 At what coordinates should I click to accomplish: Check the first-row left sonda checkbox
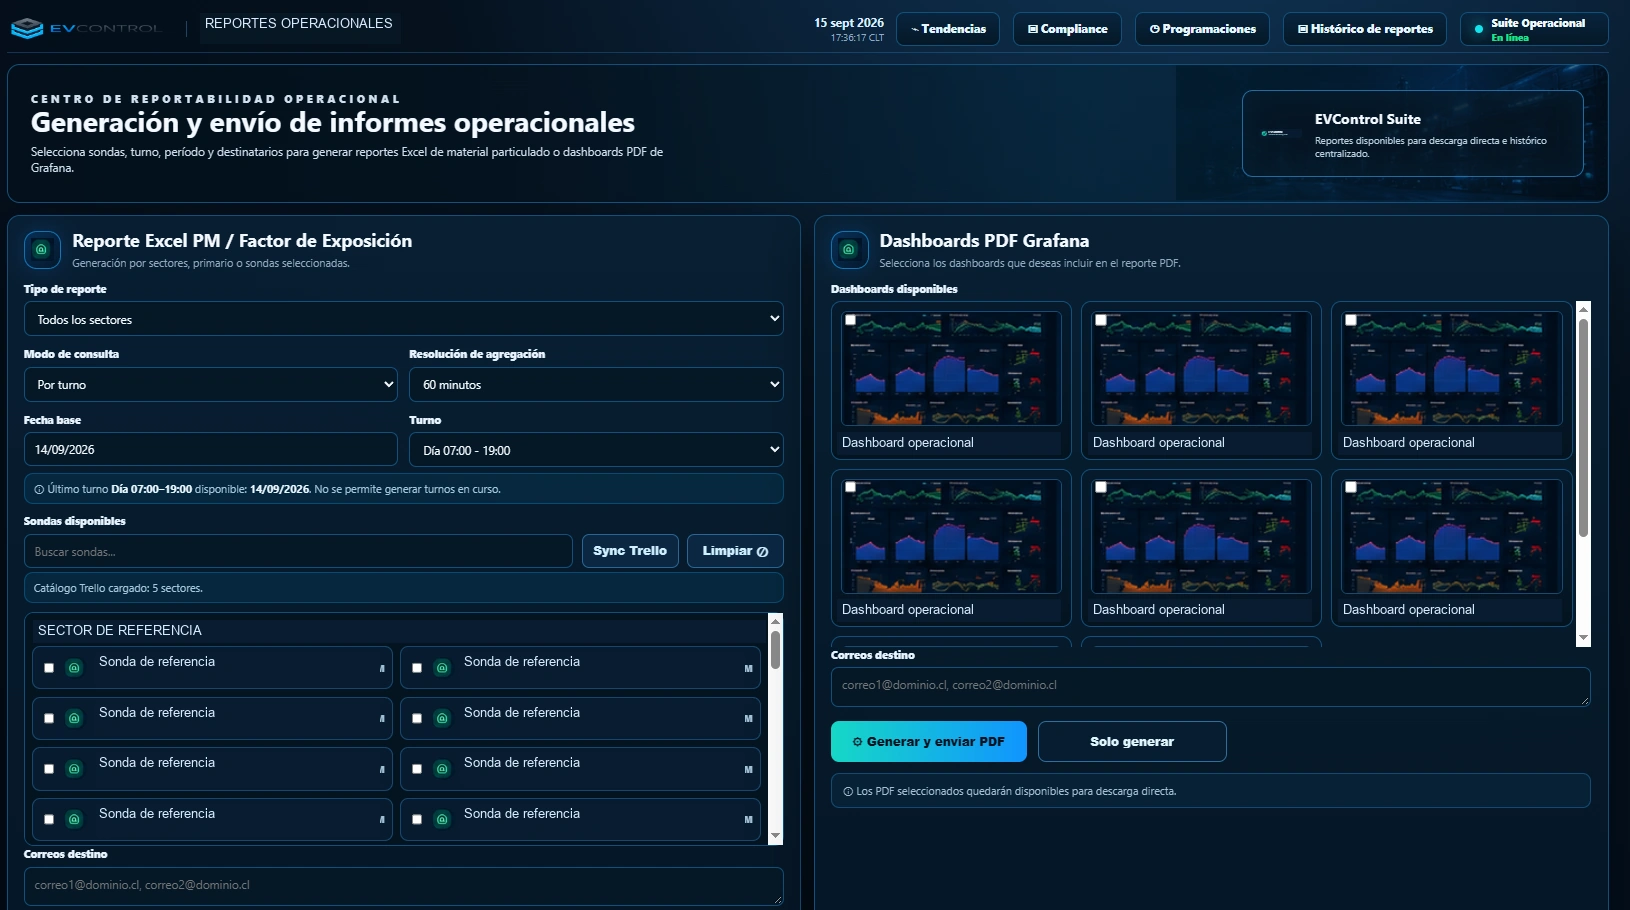click(49, 668)
